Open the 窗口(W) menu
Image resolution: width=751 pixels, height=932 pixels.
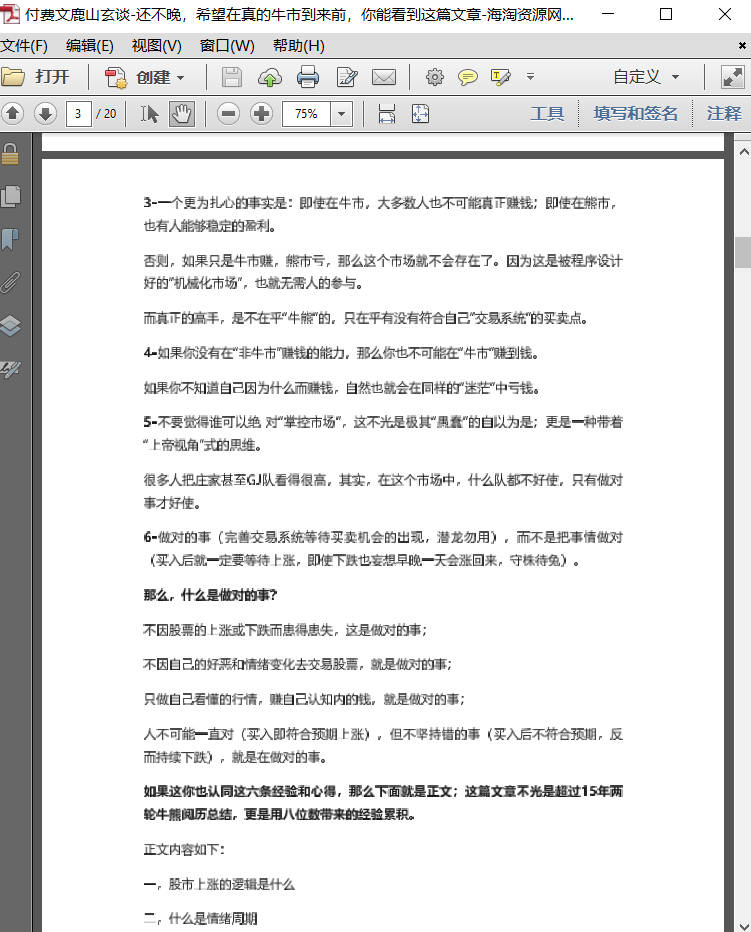click(227, 46)
